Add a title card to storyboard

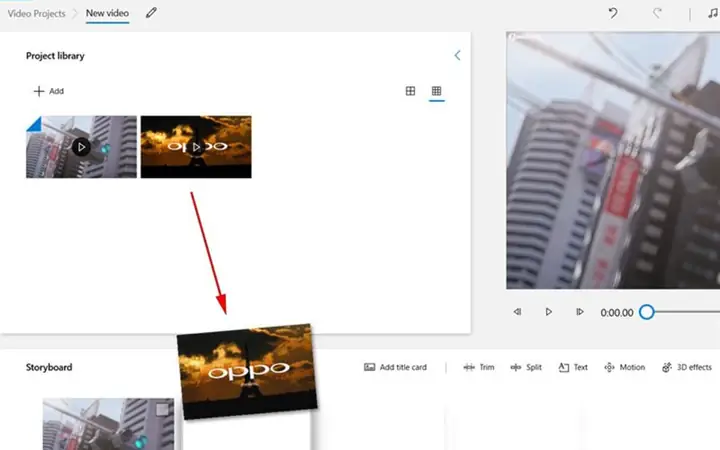click(395, 367)
